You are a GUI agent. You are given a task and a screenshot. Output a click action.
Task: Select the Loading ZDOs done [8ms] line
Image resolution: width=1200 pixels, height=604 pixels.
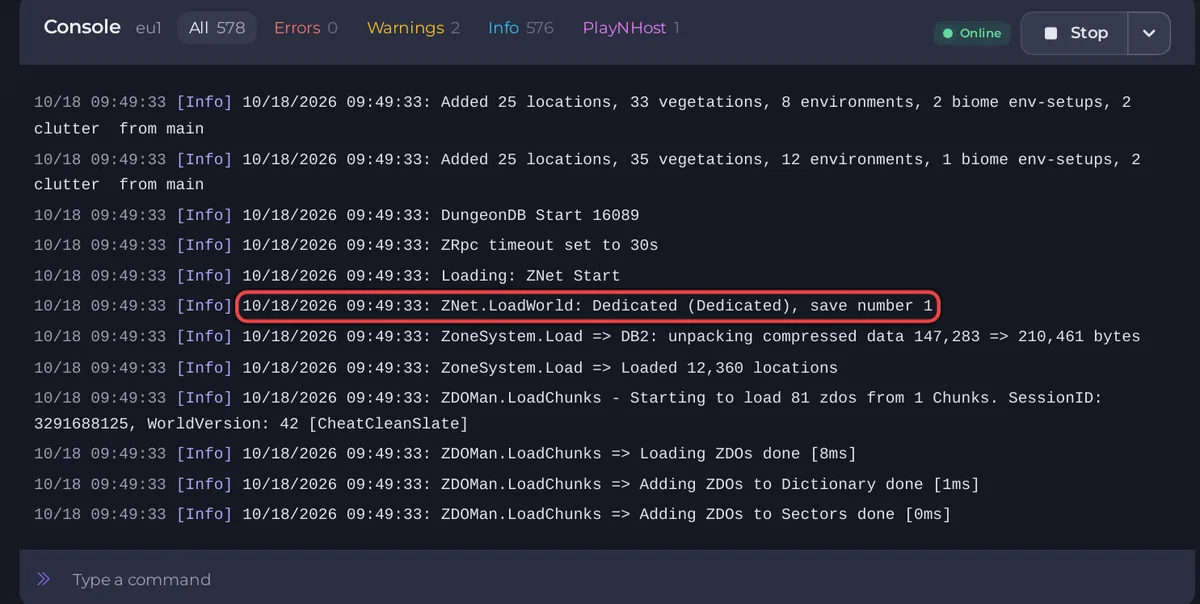(445, 454)
